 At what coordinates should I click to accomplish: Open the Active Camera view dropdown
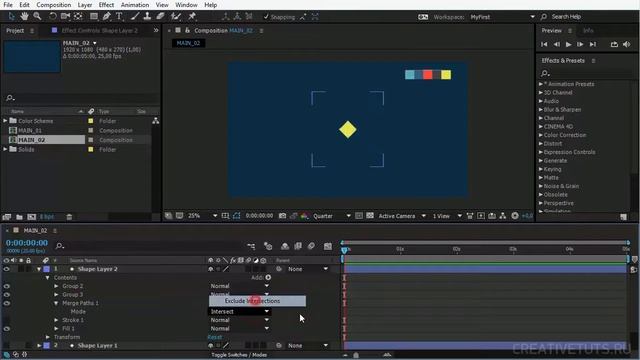(402, 216)
